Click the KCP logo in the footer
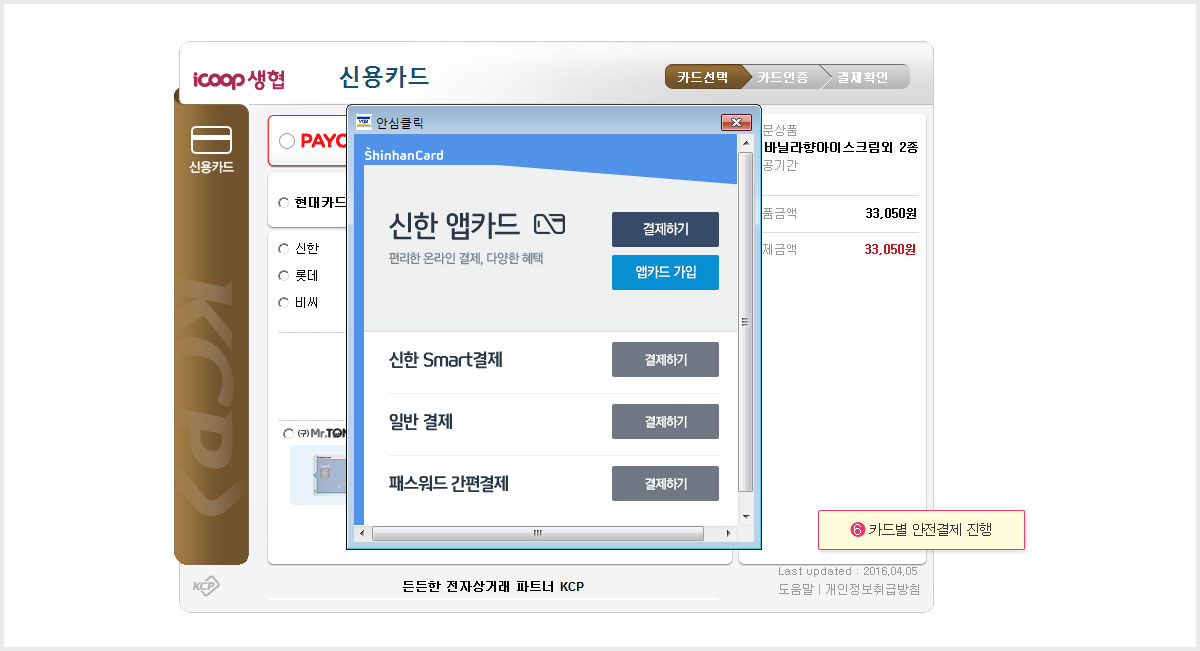The image size is (1200, 651). [205, 587]
